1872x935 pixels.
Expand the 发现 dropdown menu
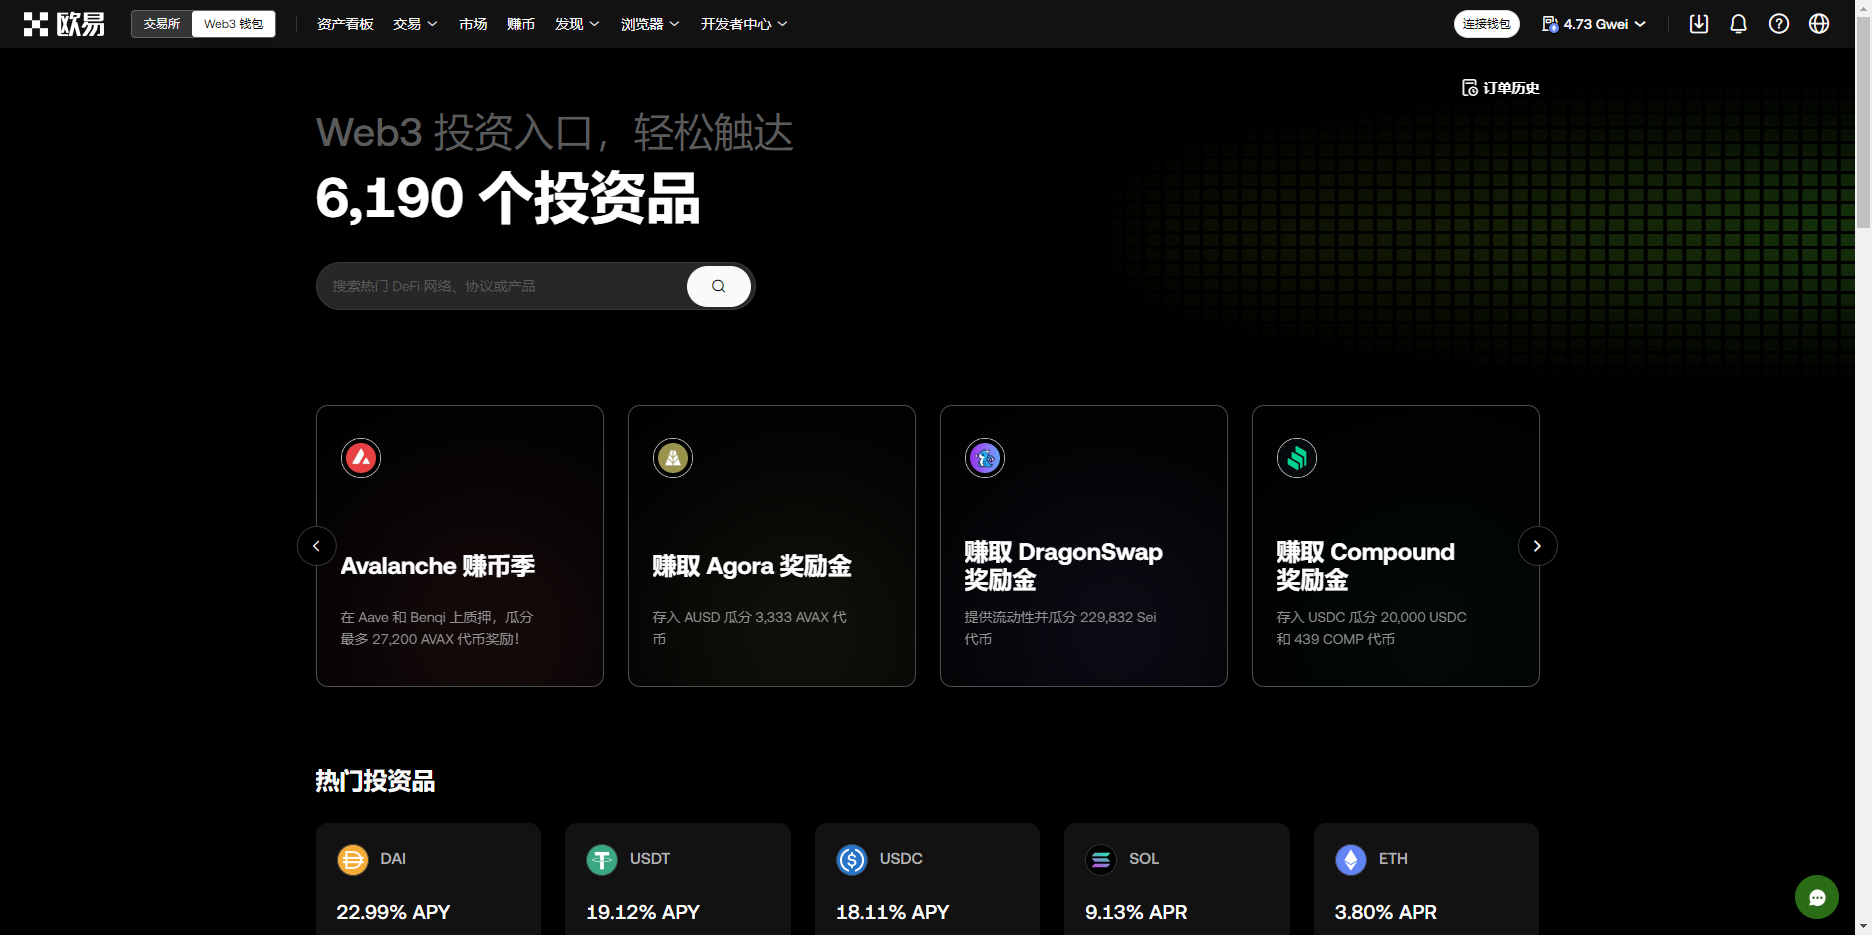[577, 24]
